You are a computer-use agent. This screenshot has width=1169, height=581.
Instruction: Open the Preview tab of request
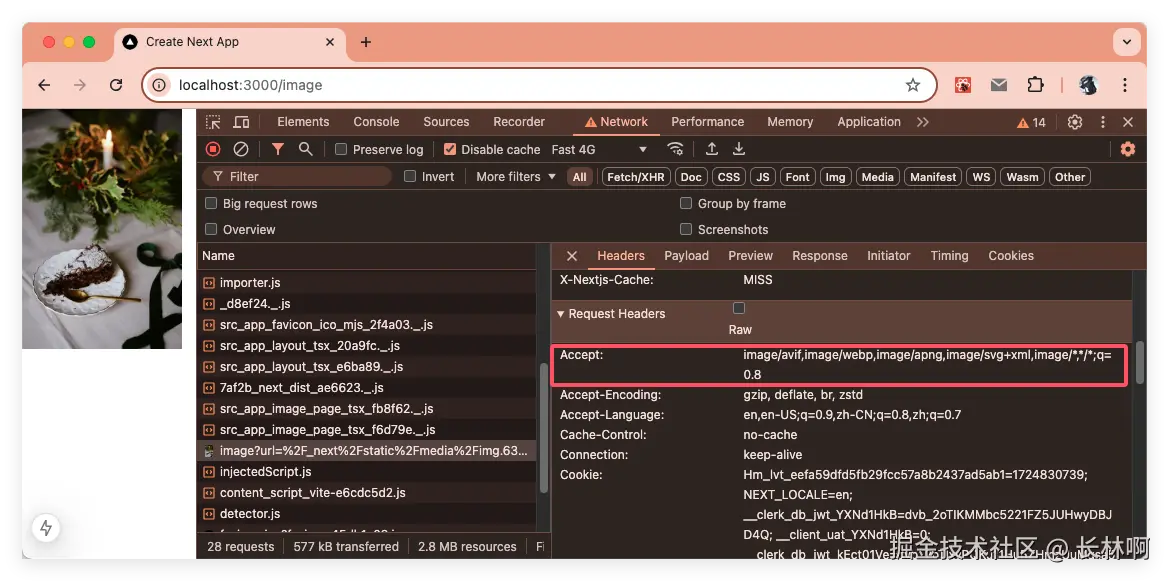751,256
